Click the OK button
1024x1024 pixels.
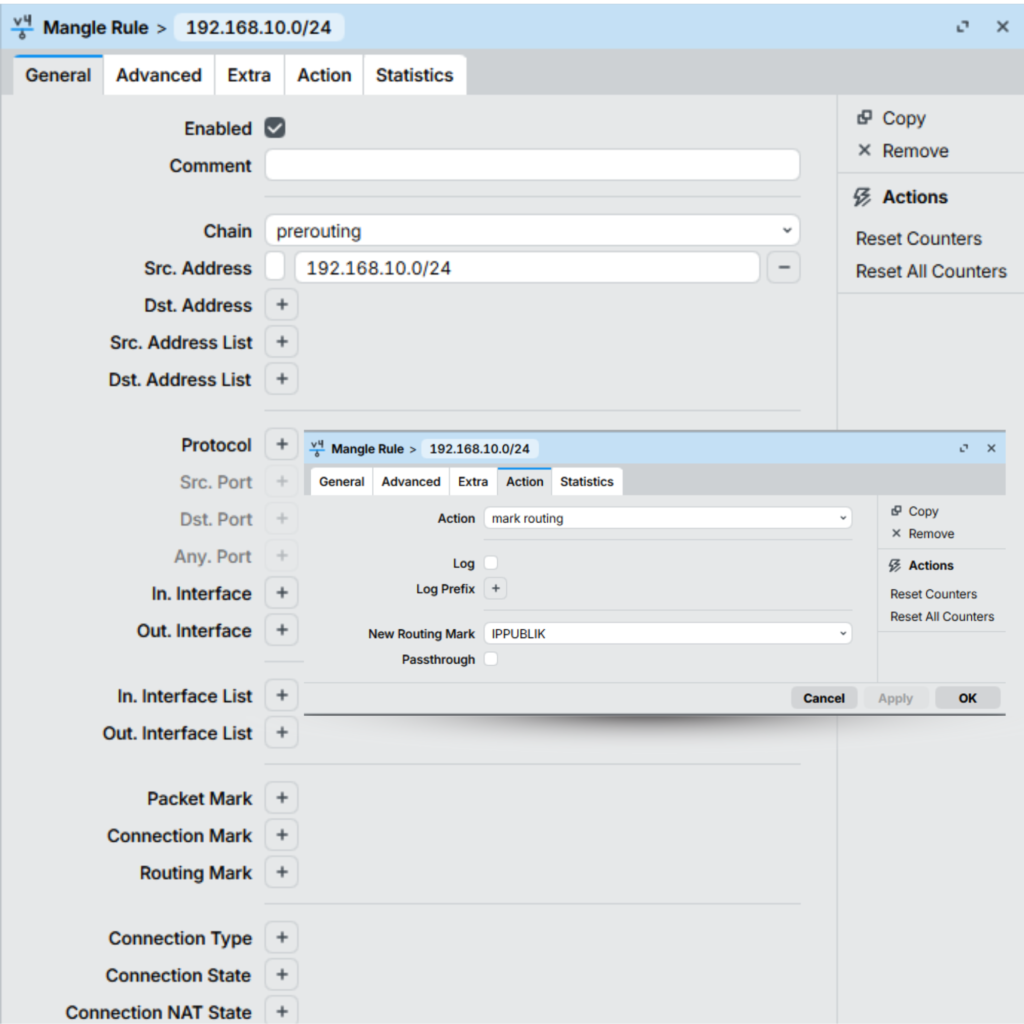point(966,697)
